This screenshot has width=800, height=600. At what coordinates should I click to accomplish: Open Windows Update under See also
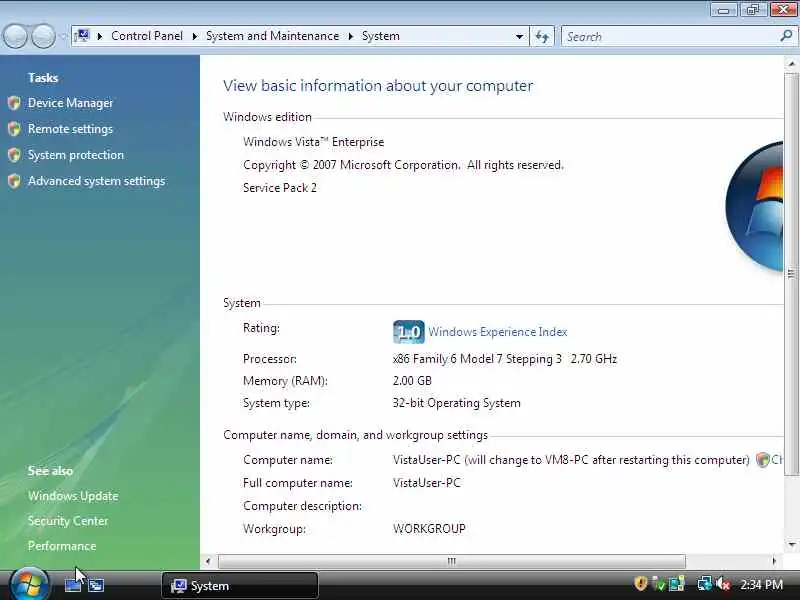73,496
